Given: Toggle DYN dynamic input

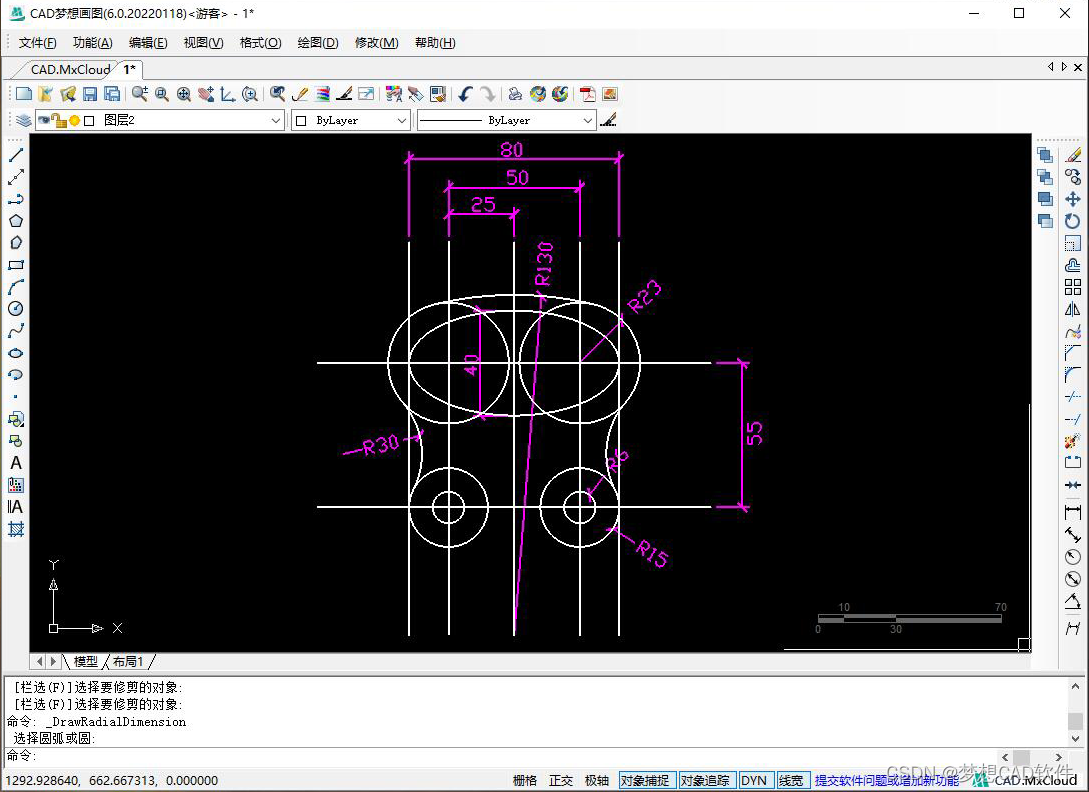Looking at the screenshot, I should point(754,780).
